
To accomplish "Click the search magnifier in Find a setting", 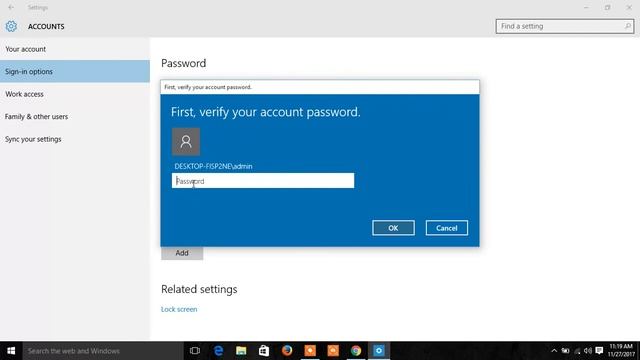I will tap(627, 26).
